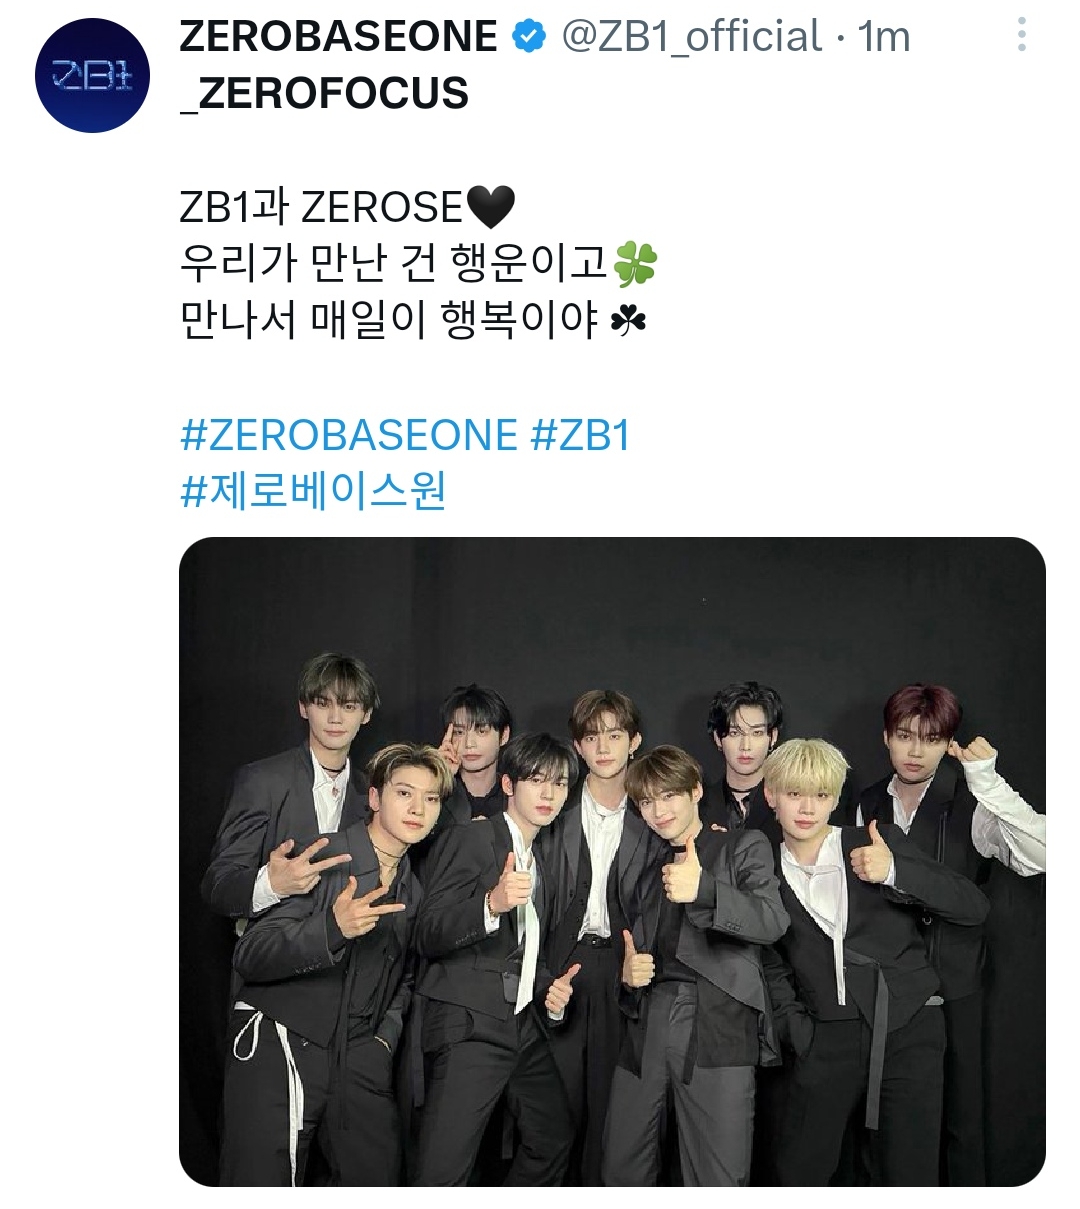Open the ZB1 profile avatar
This screenshot has width=1080, height=1209.
(91, 74)
